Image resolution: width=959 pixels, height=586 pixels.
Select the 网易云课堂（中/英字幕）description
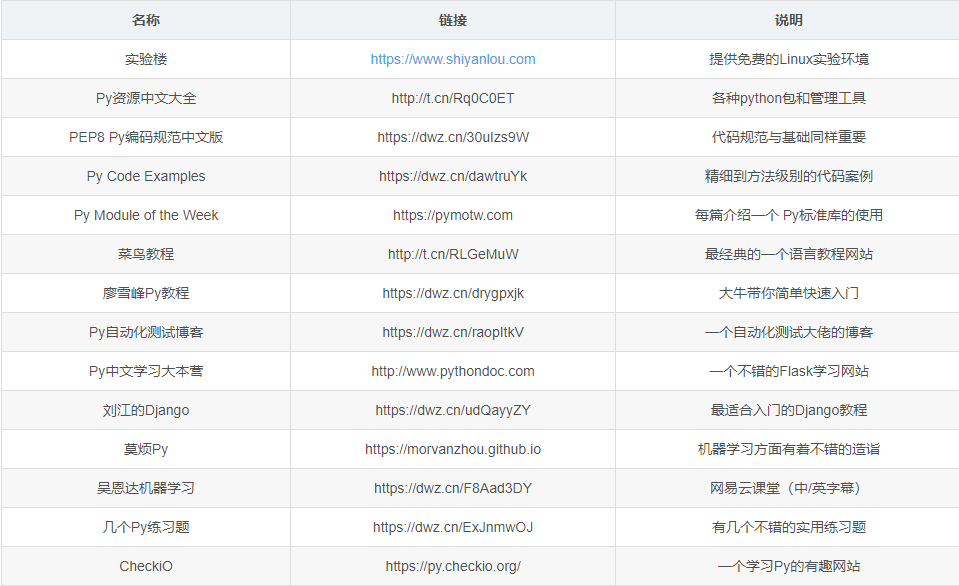[x=788, y=488]
